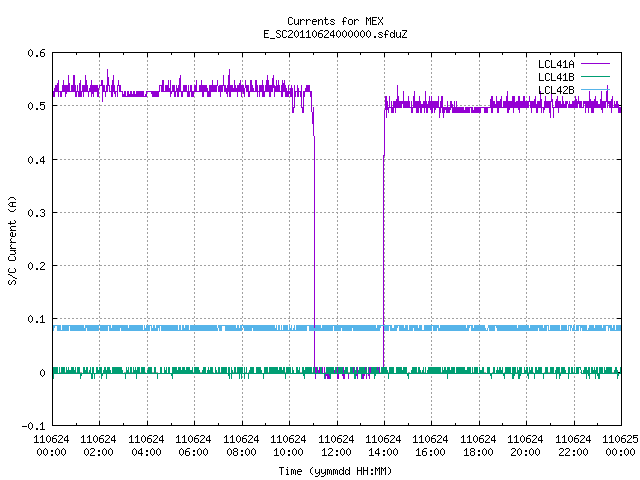Click the 110624 04:00 x-axis tick label
640x480 pixels.
[x=147, y=446]
